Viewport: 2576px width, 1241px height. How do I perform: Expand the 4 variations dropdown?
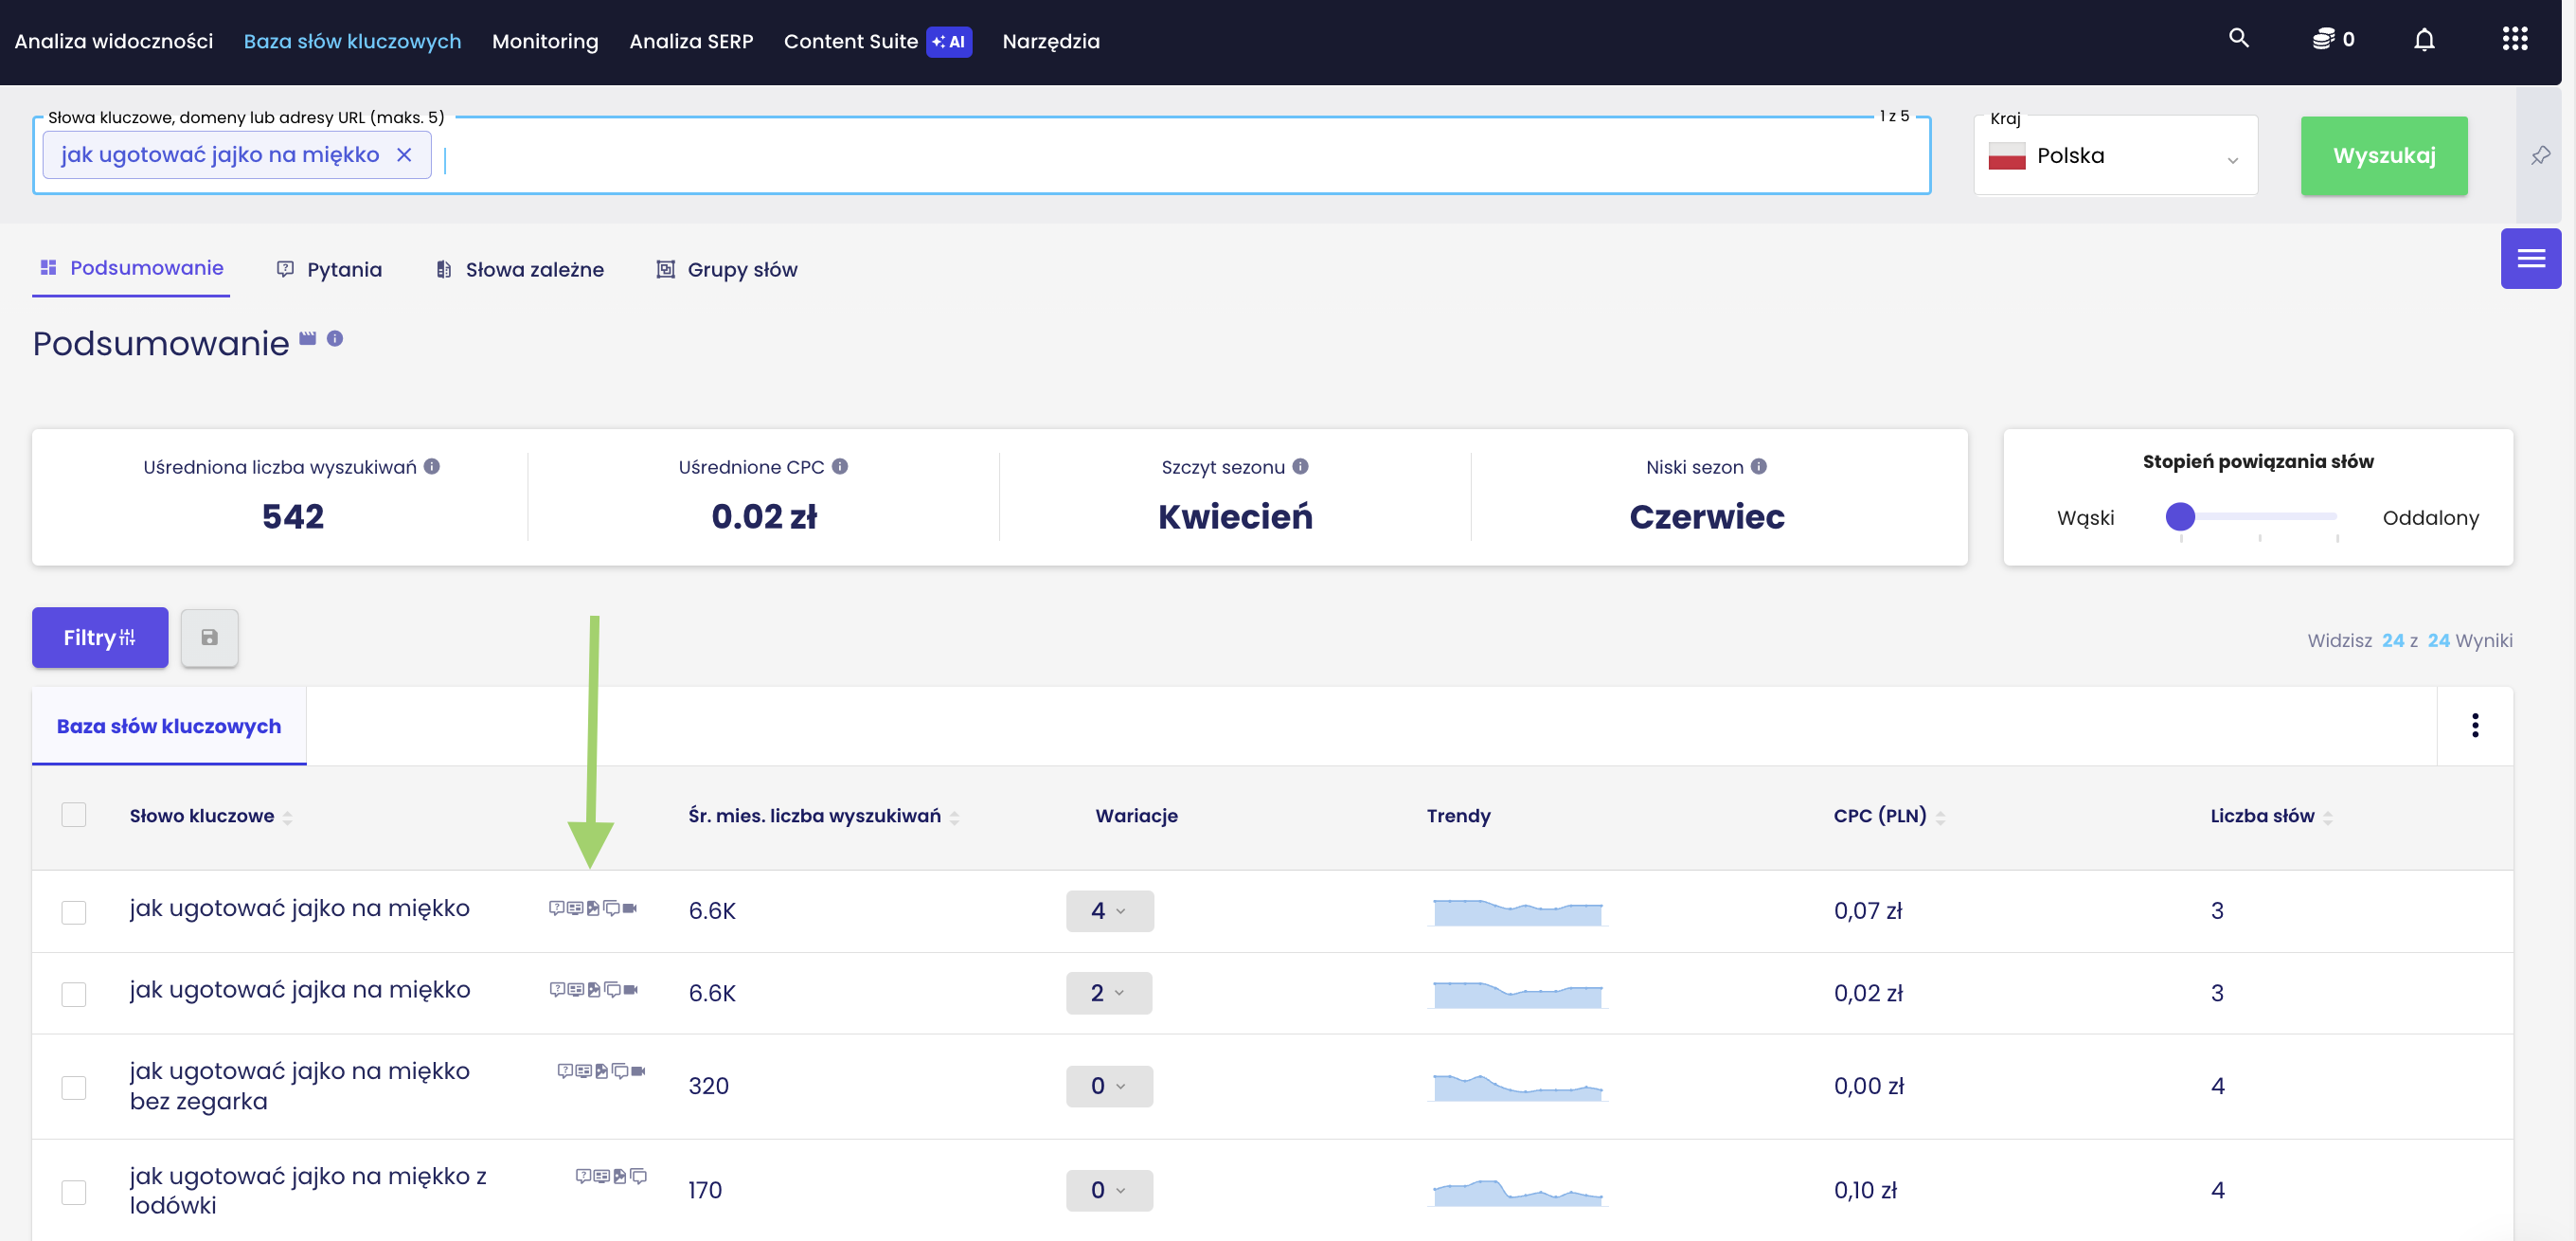pos(1109,911)
